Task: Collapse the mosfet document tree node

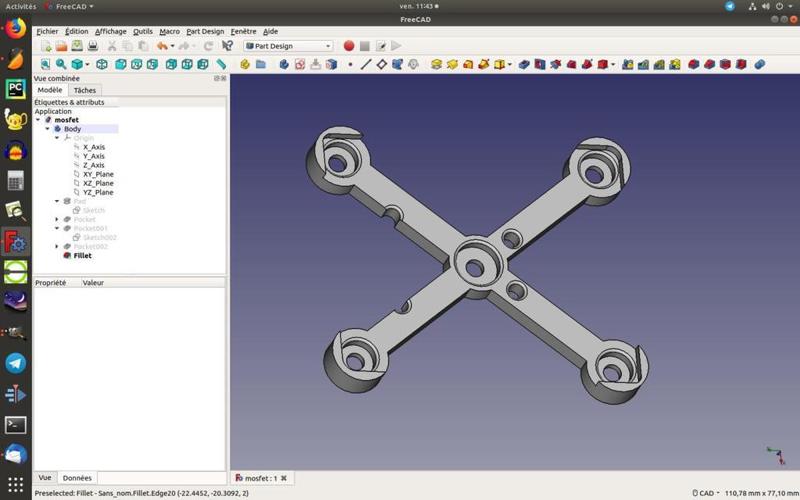Action: click(x=38, y=120)
